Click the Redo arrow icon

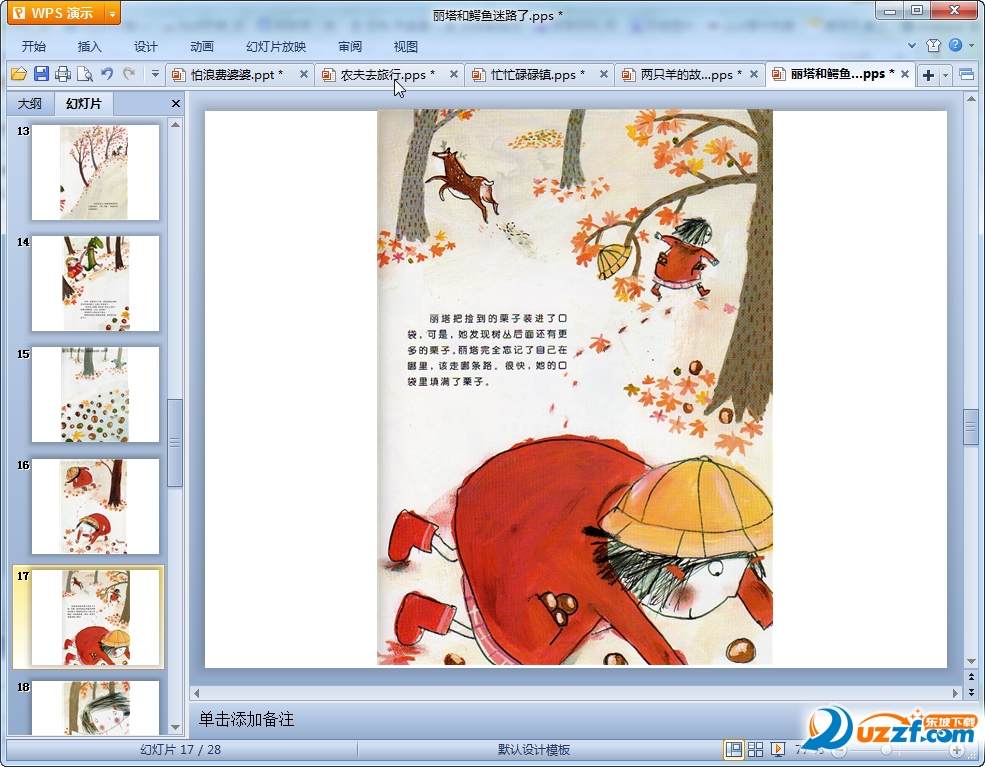pos(129,74)
